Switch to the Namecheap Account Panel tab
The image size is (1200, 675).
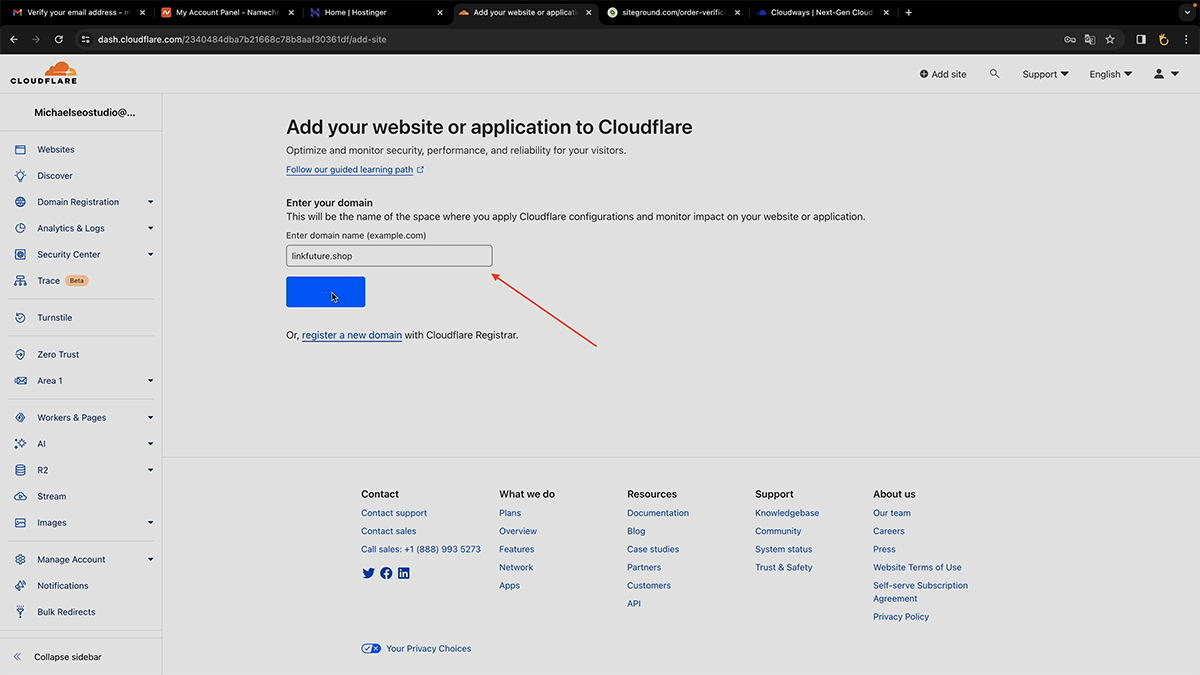226,12
